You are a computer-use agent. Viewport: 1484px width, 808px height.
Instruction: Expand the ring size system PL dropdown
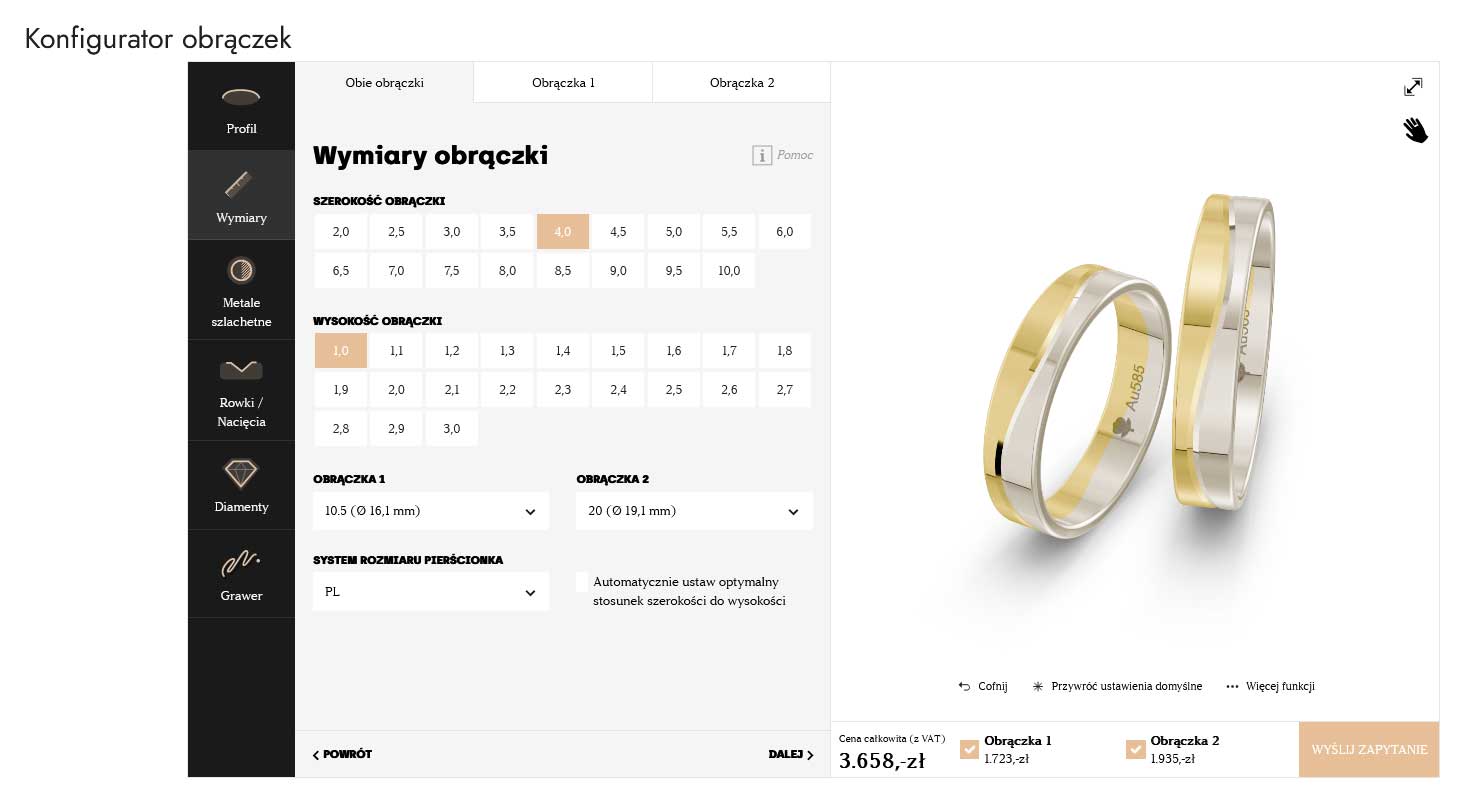(x=430, y=592)
